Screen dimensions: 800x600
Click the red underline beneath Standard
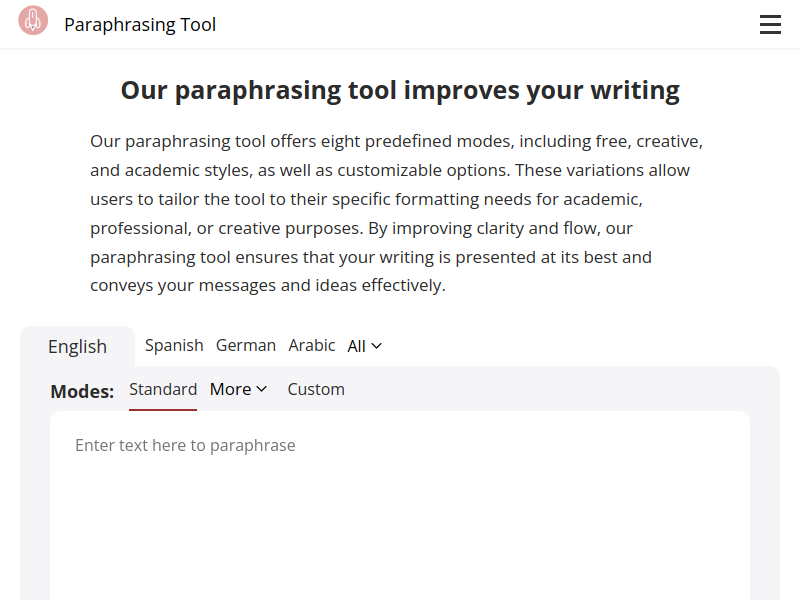pyautogui.click(x=163, y=409)
